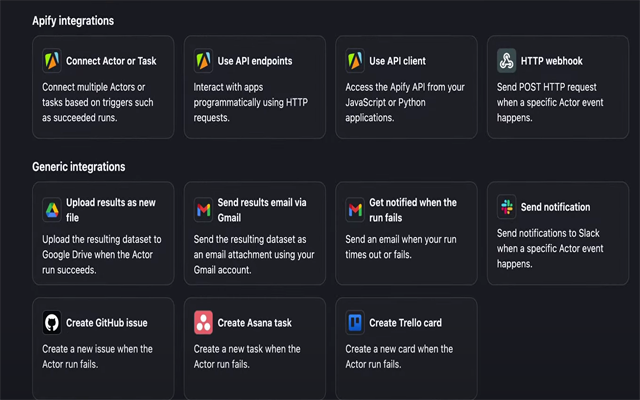Choose Send results email via Gmail title
The height and width of the screenshot is (400, 640).
pyautogui.click(x=262, y=210)
